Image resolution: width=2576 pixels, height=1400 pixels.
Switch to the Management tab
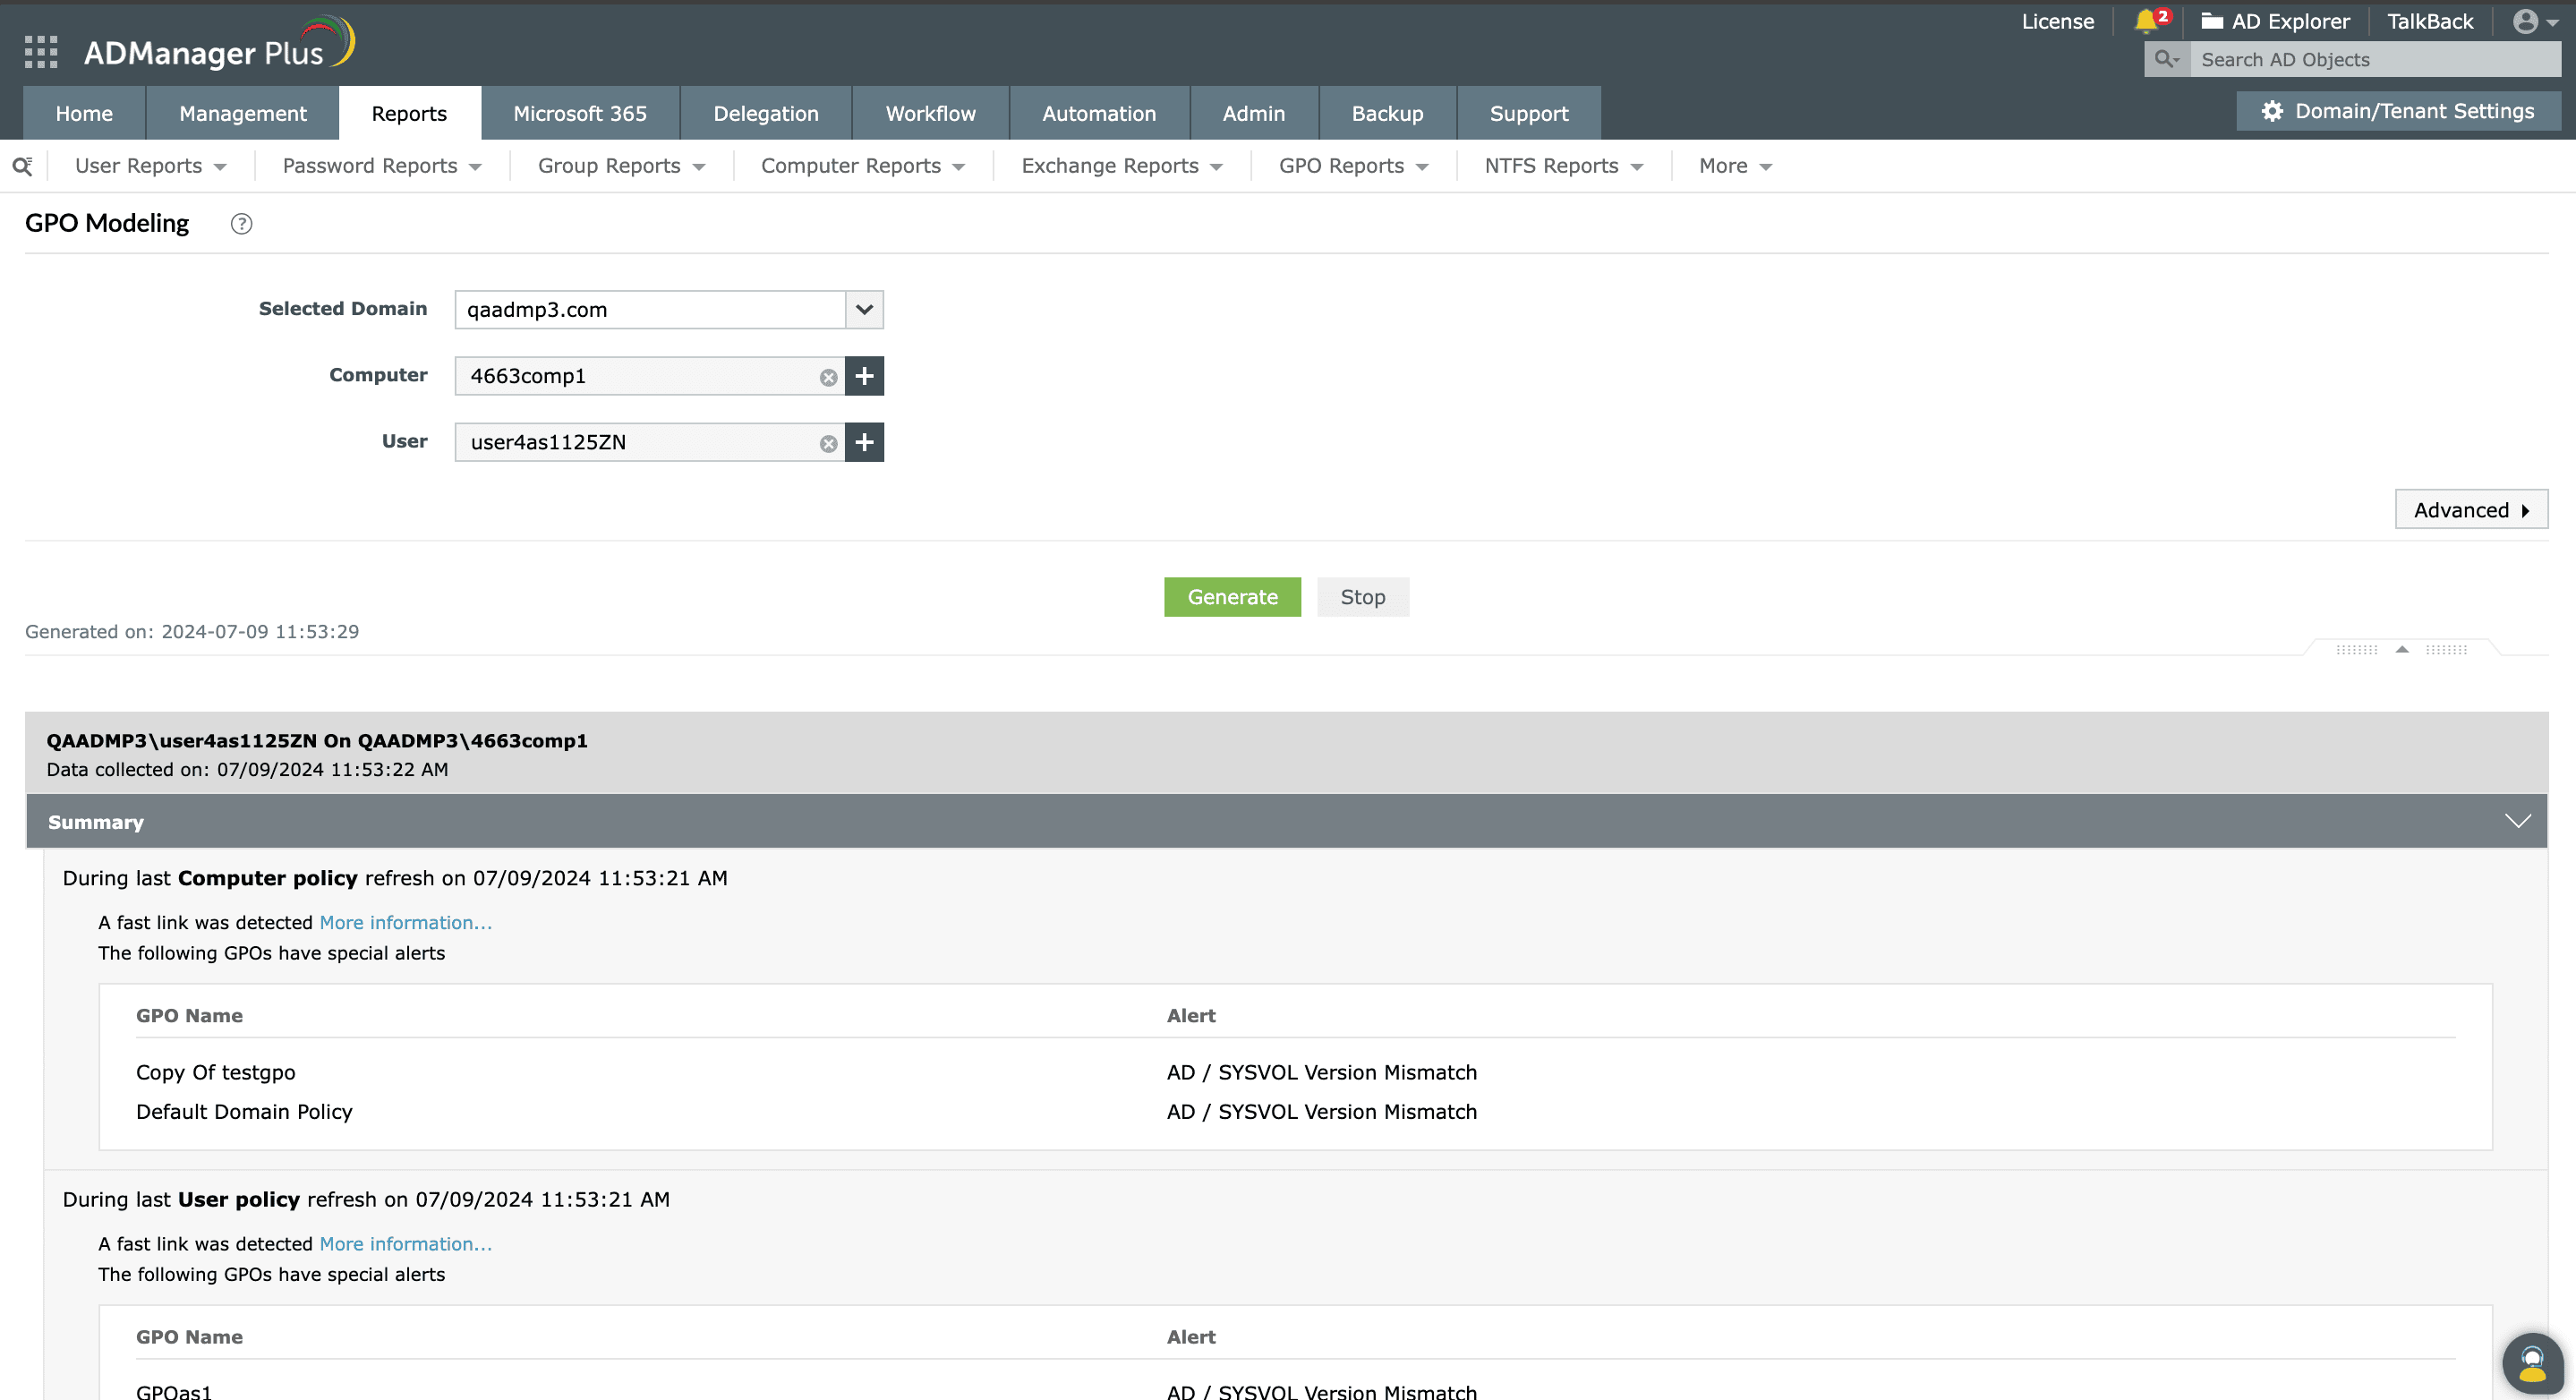point(243,113)
